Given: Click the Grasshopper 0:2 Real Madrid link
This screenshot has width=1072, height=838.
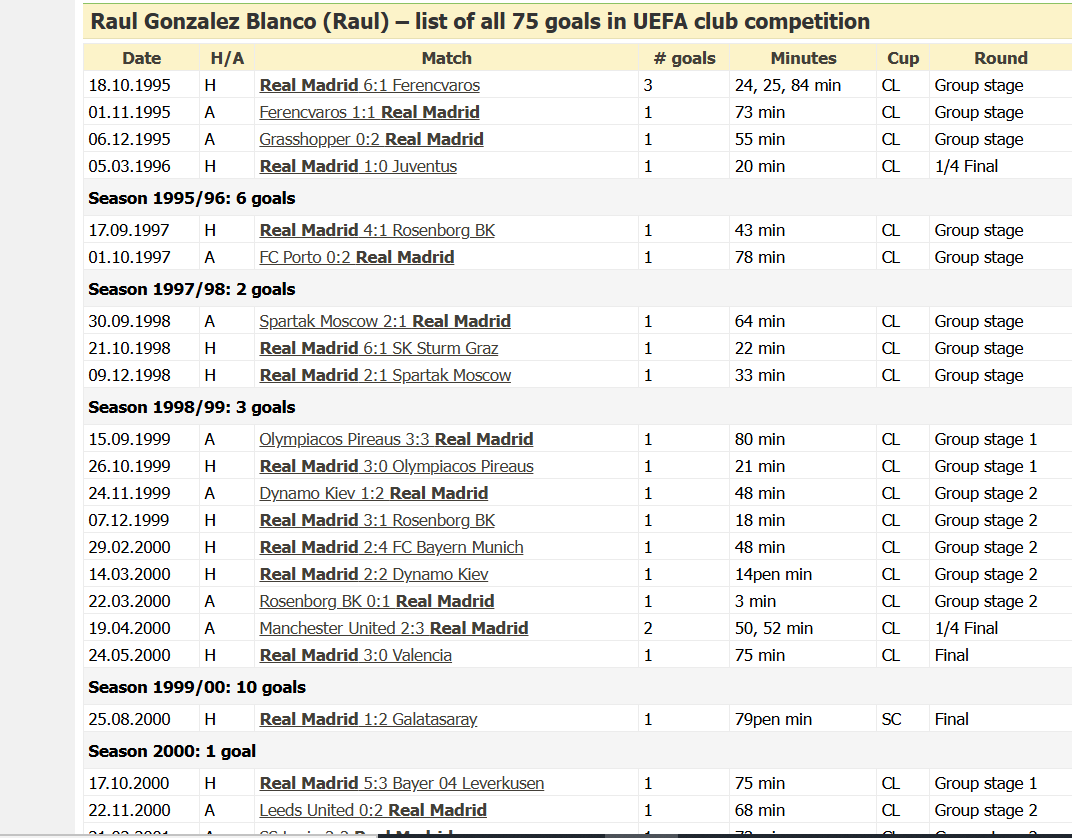Looking at the screenshot, I should 371,140.
